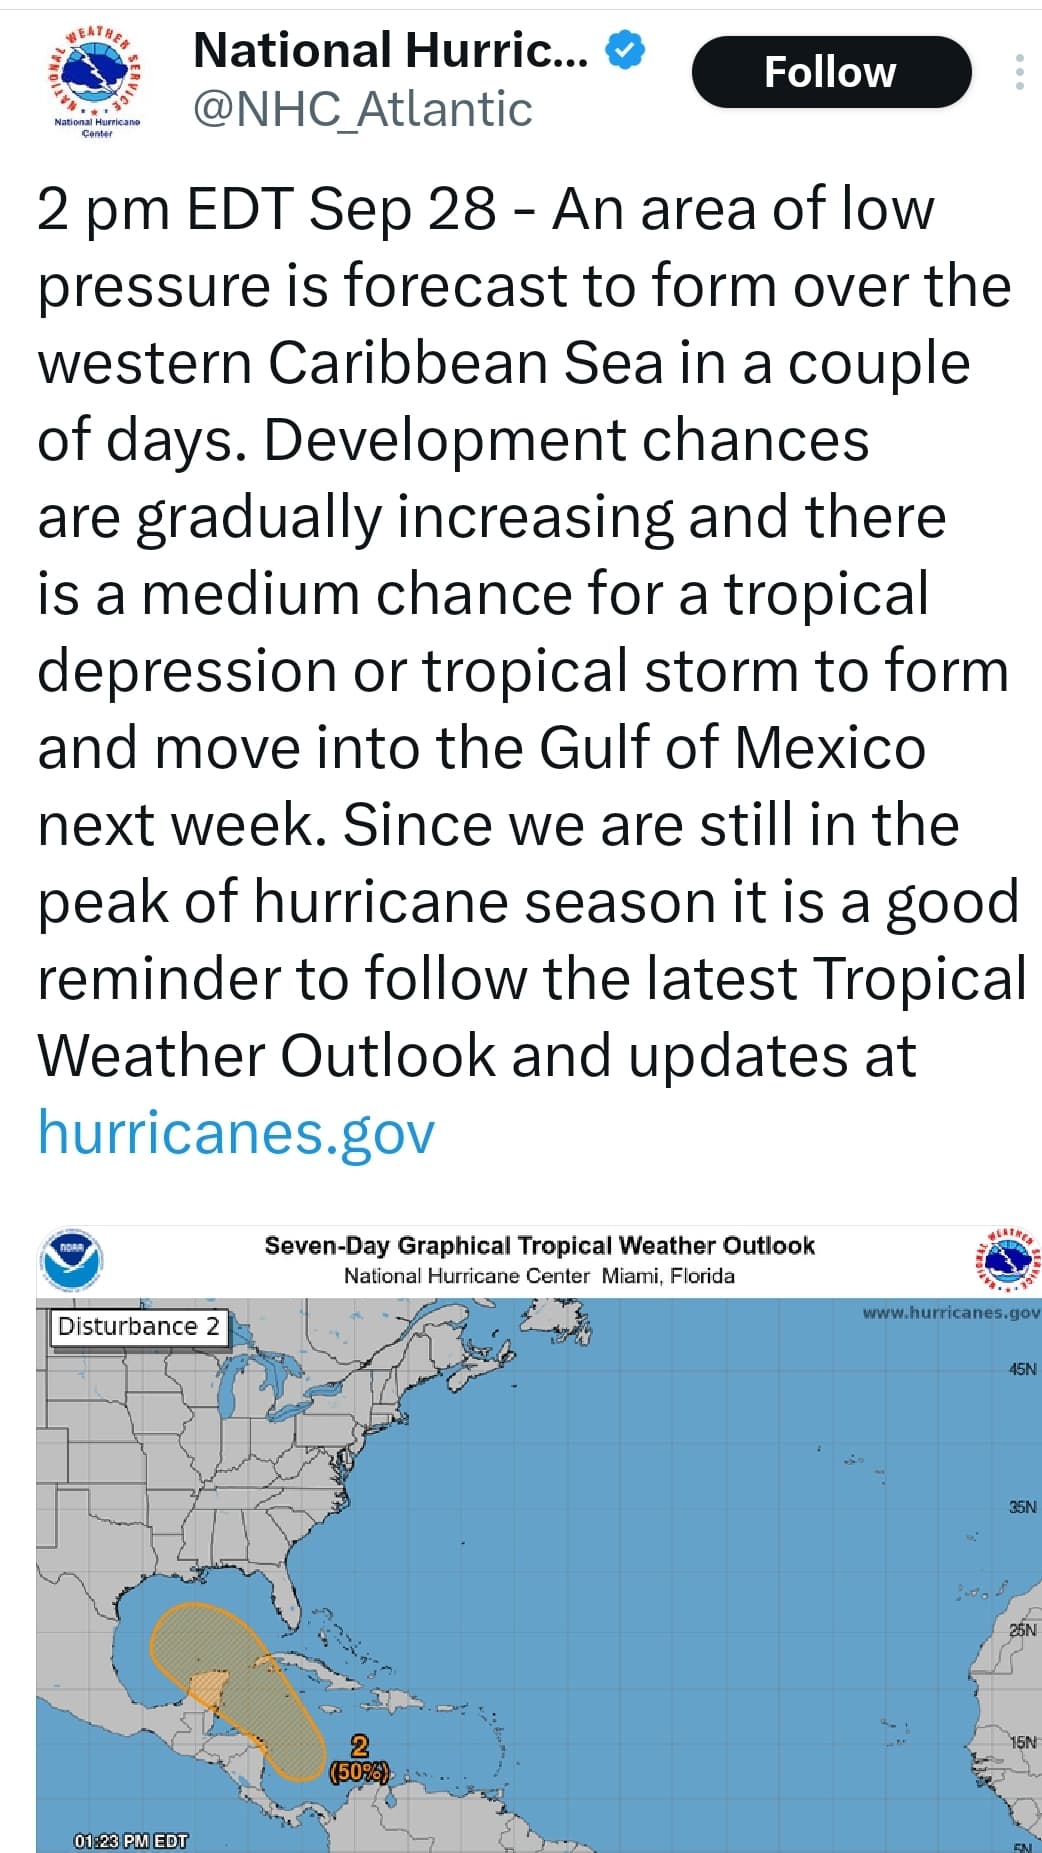Image resolution: width=1042 pixels, height=1853 pixels.
Task: Follow the NHC_Atlantic account
Action: coord(831,72)
